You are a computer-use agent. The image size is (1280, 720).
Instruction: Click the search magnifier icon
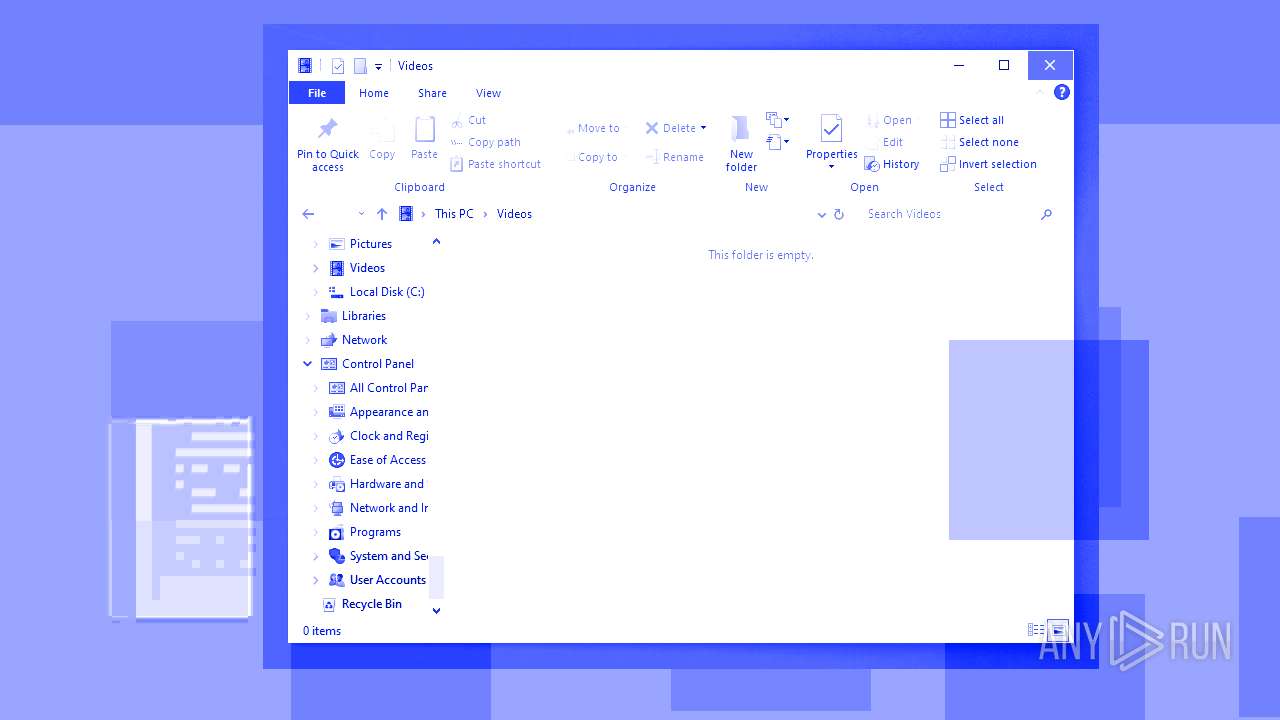pos(1046,214)
